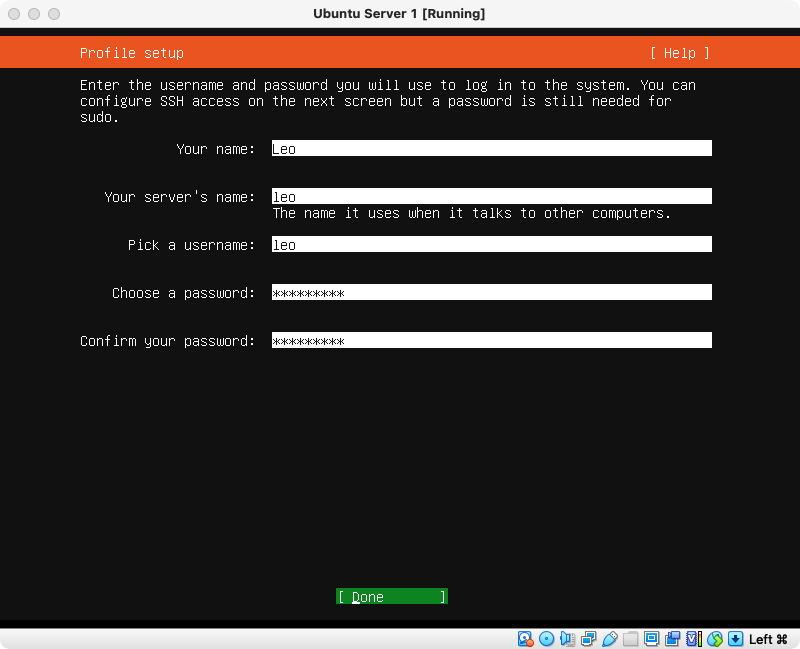
Task: Toggle the mouse integration icon
Action: tap(714, 639)
